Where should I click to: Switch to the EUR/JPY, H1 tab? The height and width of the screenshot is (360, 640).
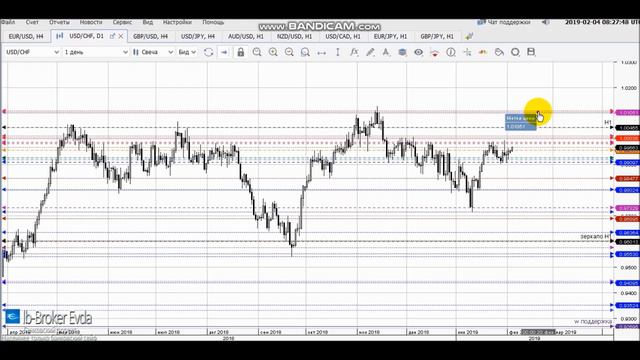390,36
